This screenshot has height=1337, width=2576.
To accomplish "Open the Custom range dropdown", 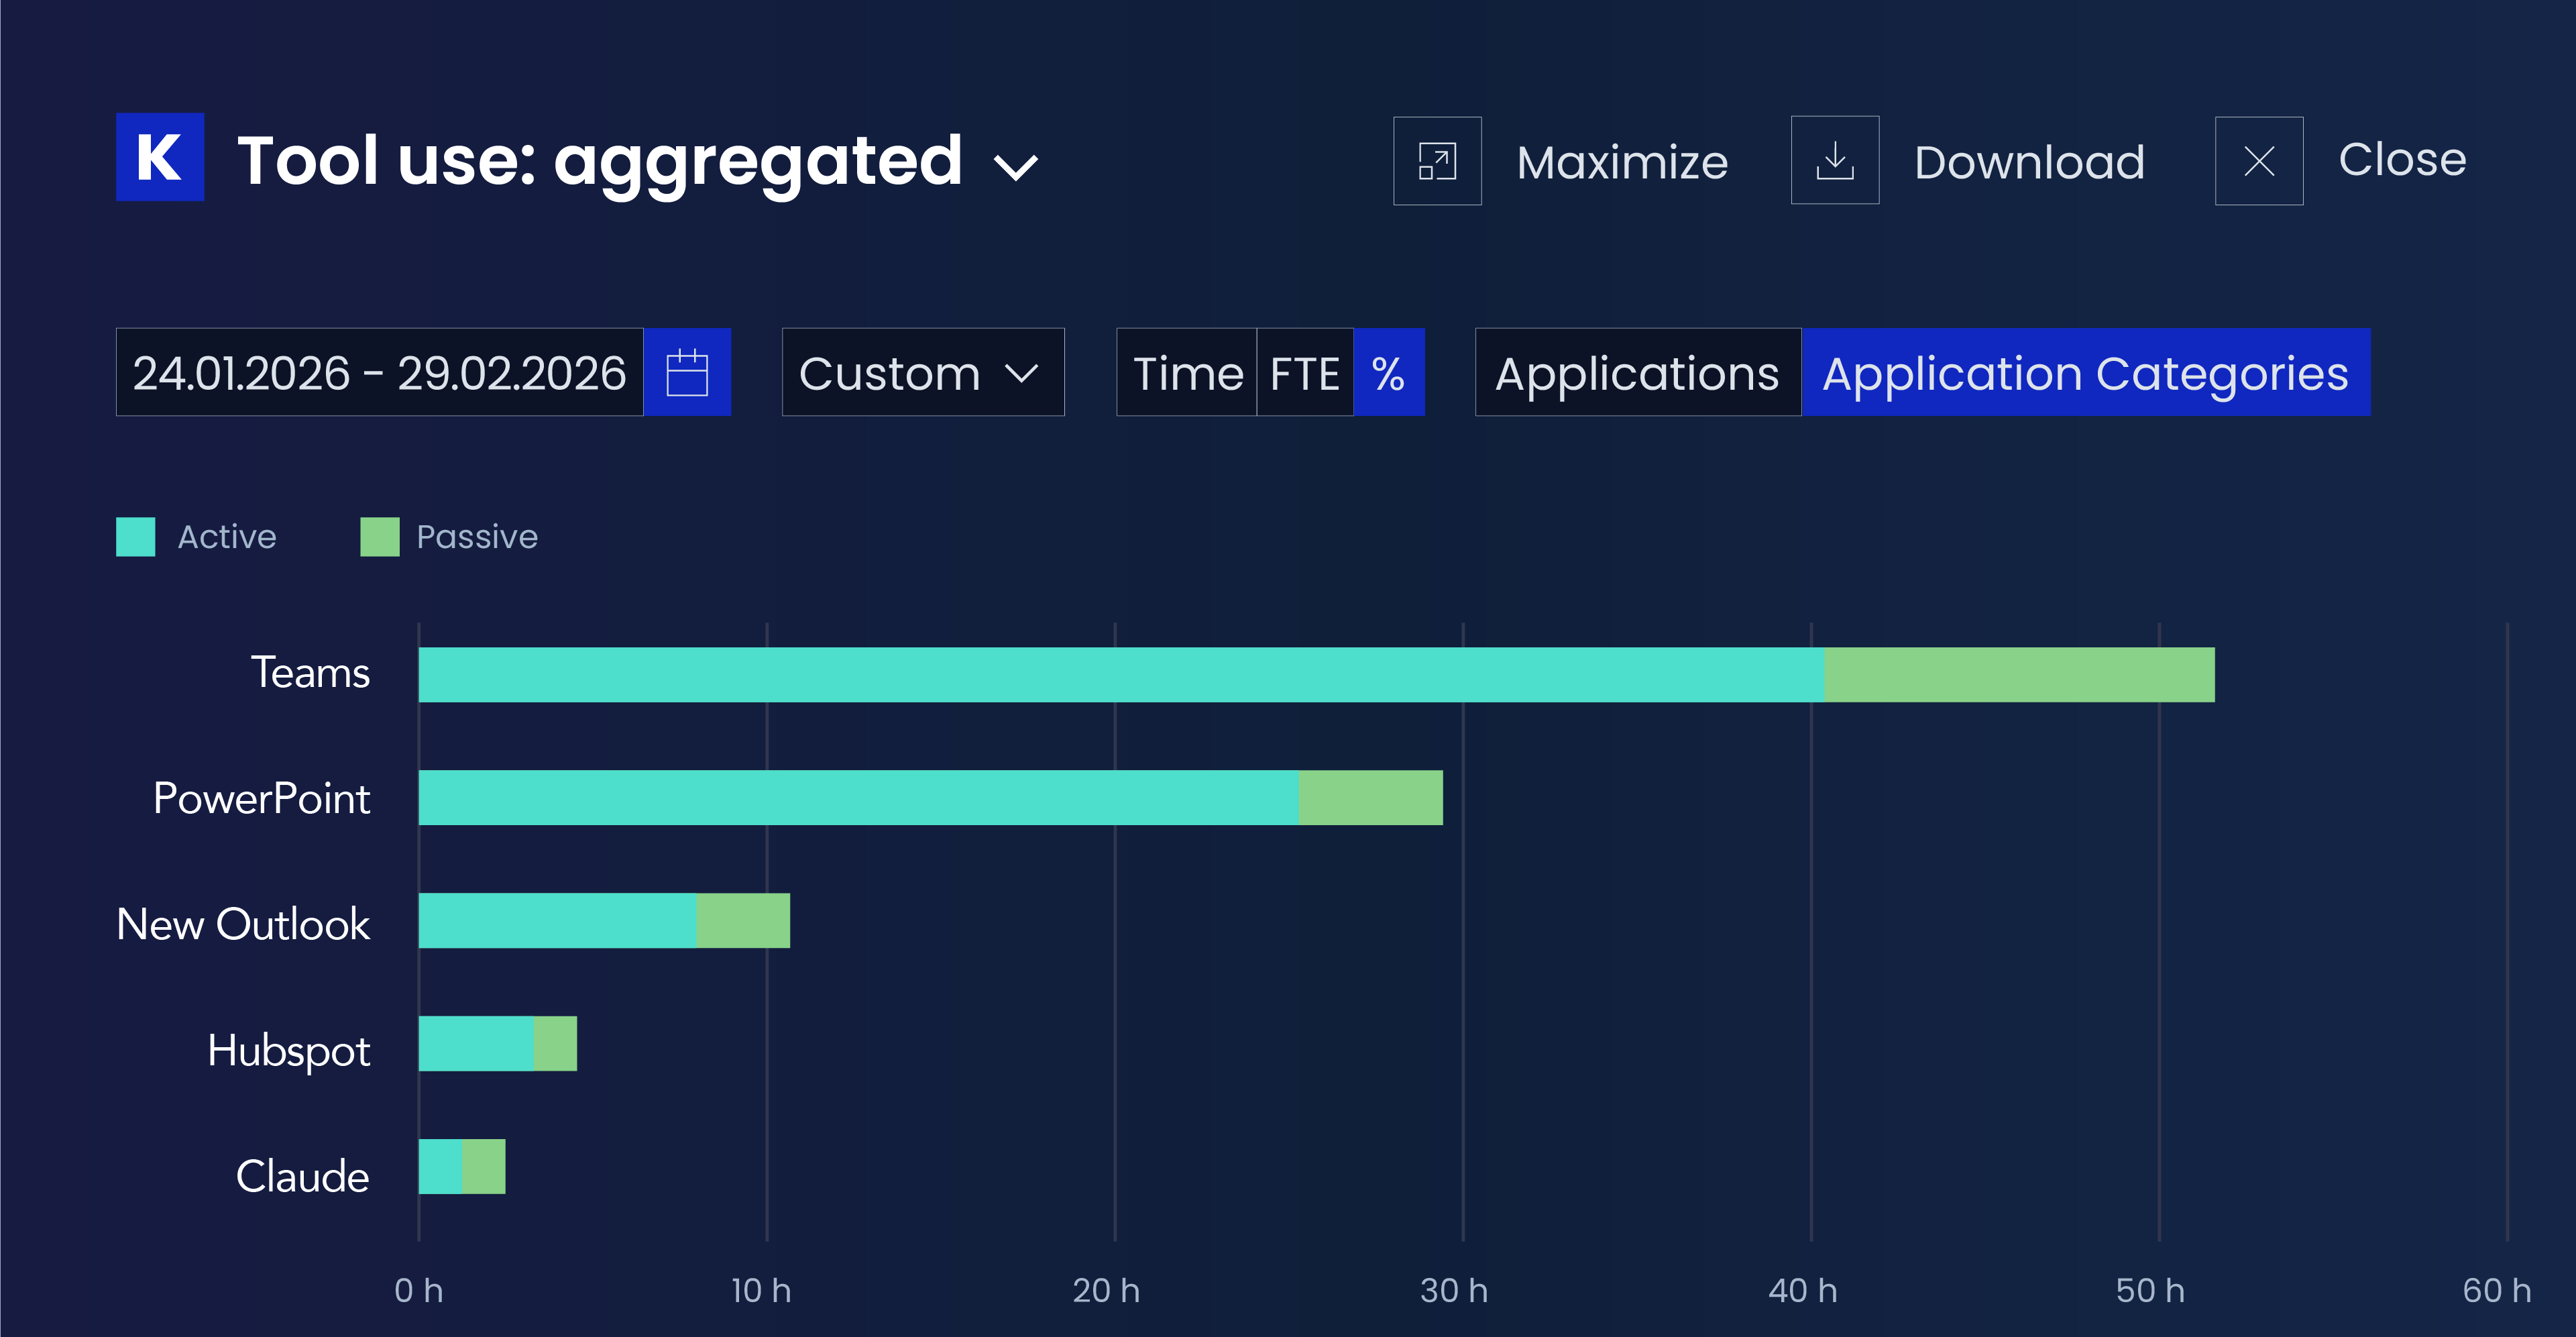I will point(923,372).
